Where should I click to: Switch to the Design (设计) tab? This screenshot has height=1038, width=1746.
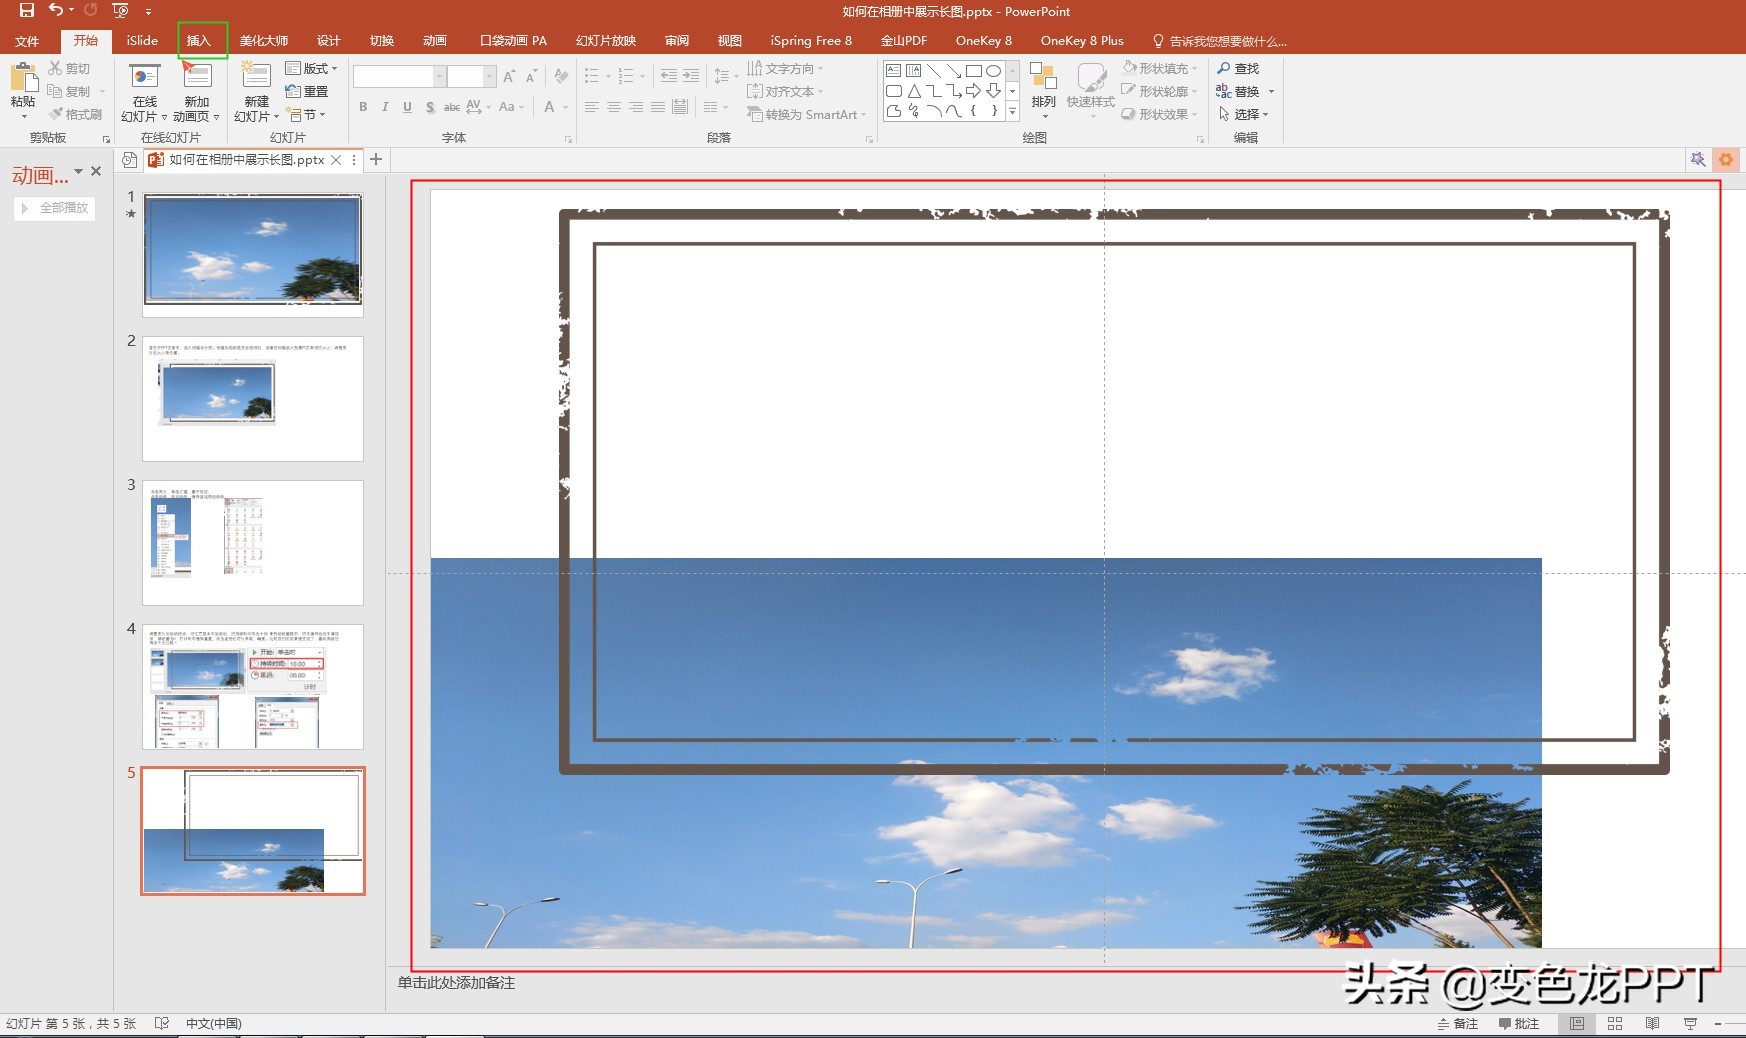pos(328,41)
